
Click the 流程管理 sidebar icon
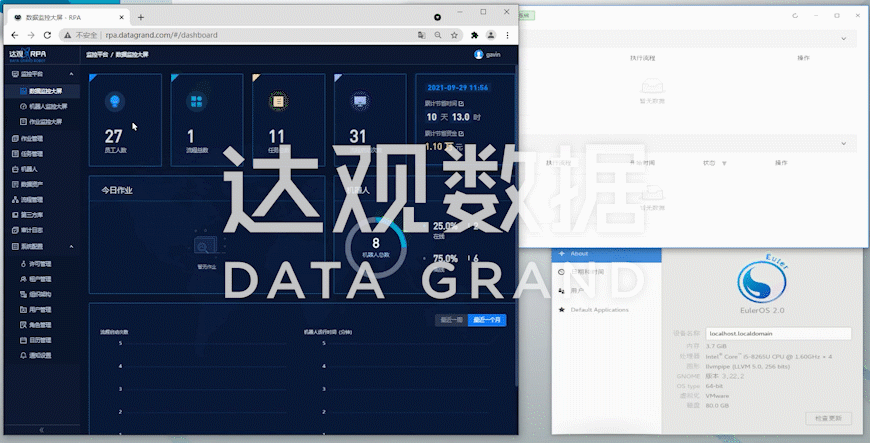coord(16,199)
